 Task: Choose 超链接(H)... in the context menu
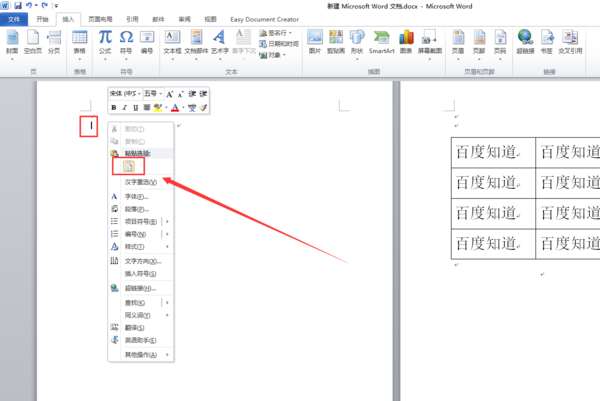click(x=140, y=289)
